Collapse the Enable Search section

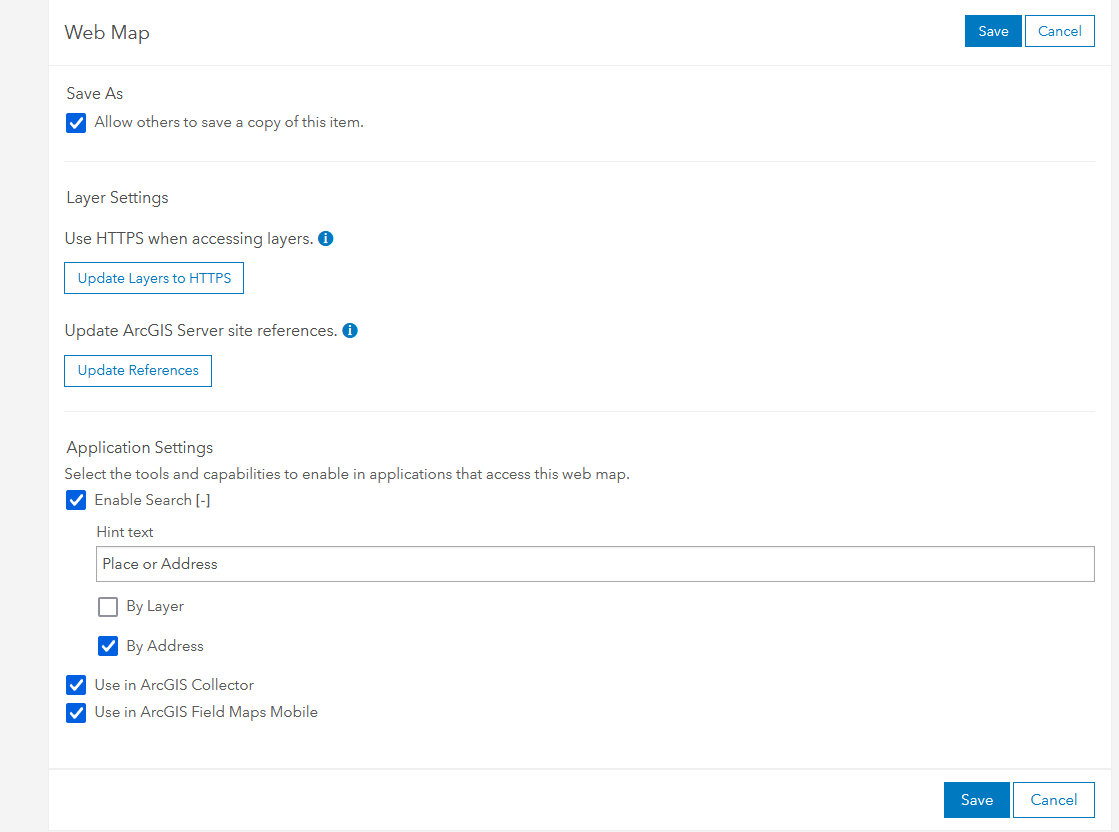click(x=205, y=500)
